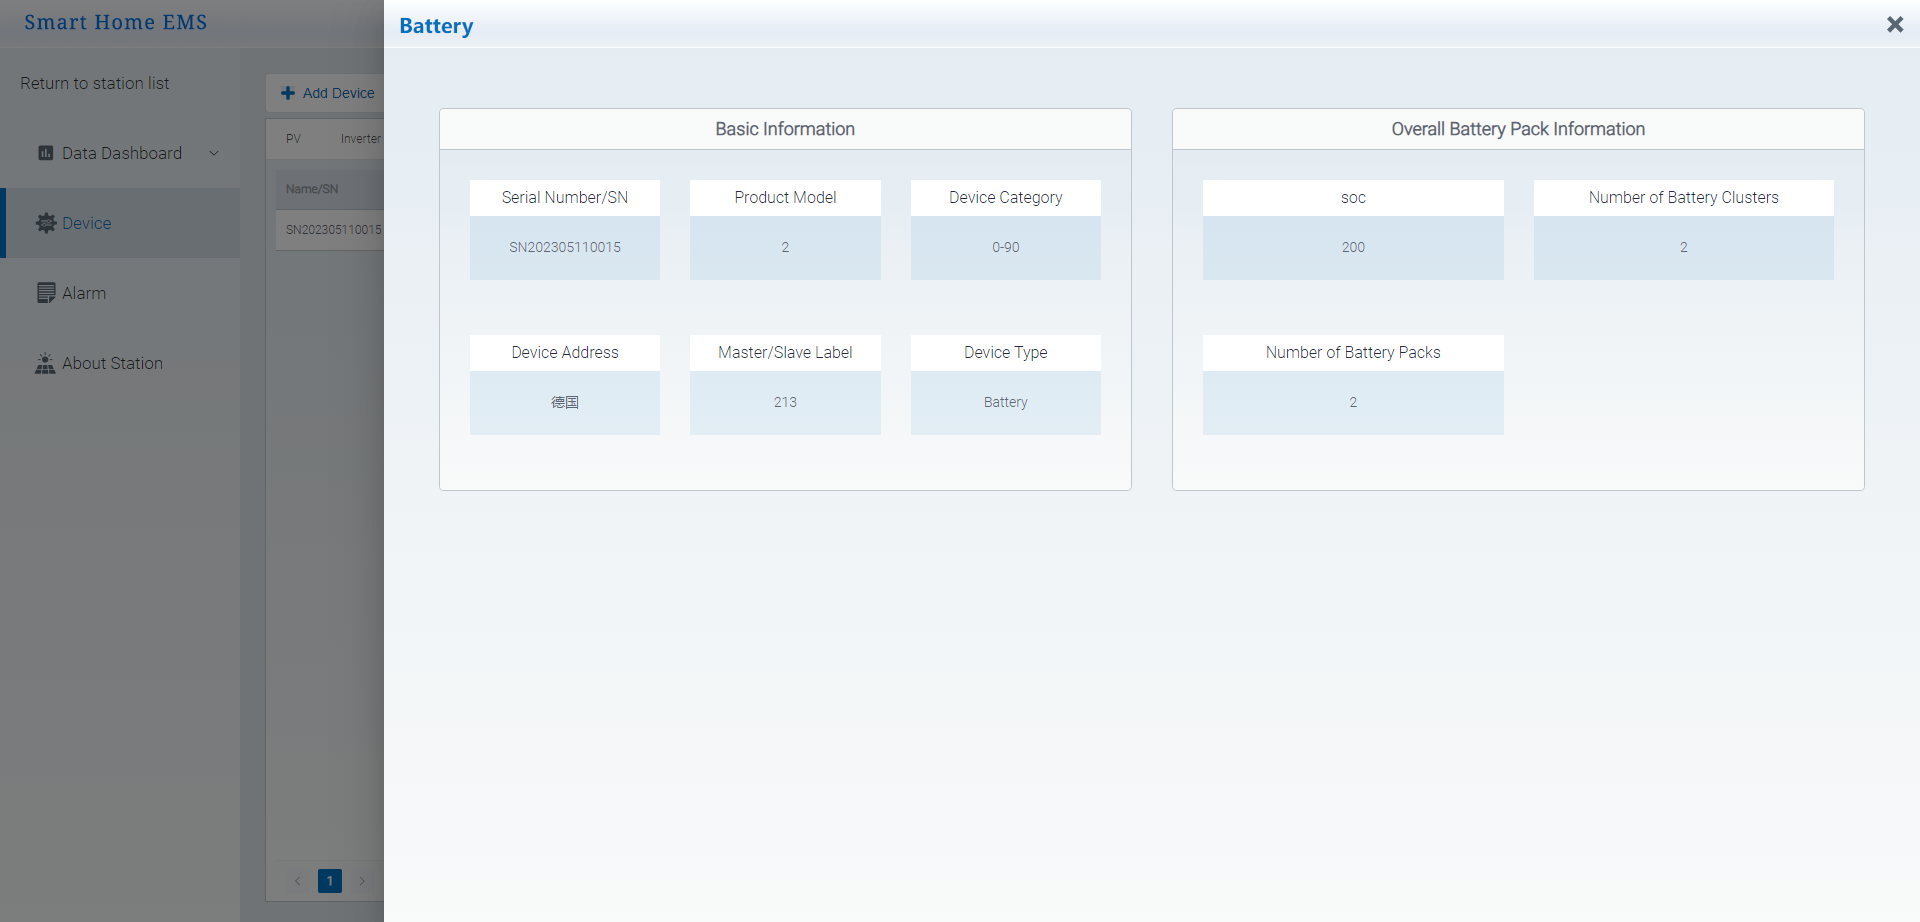Click Return to station list link
This screenshot has width=1920, height=922.
point(95,83)
